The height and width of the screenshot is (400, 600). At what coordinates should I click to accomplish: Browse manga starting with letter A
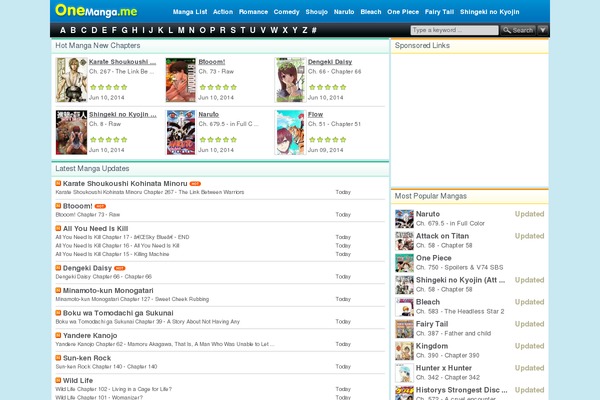[63, 30]
